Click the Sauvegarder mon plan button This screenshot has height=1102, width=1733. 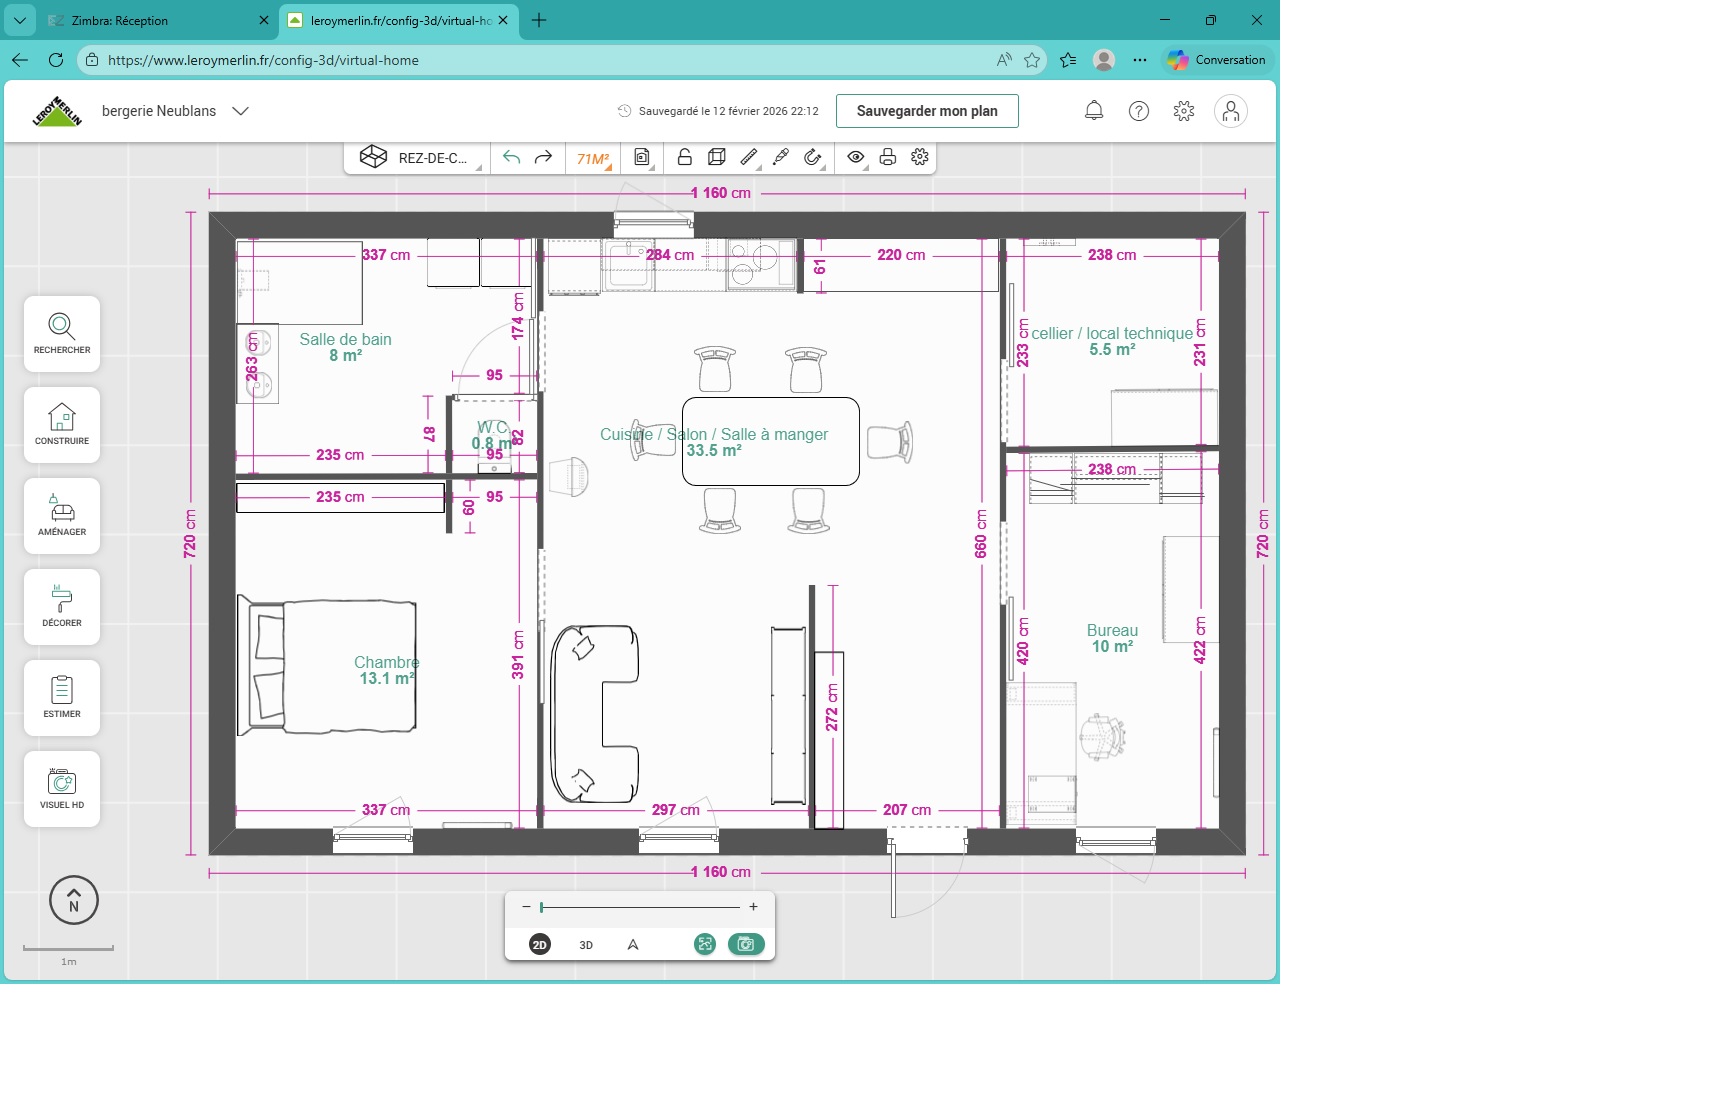click(x=927, y=111)
